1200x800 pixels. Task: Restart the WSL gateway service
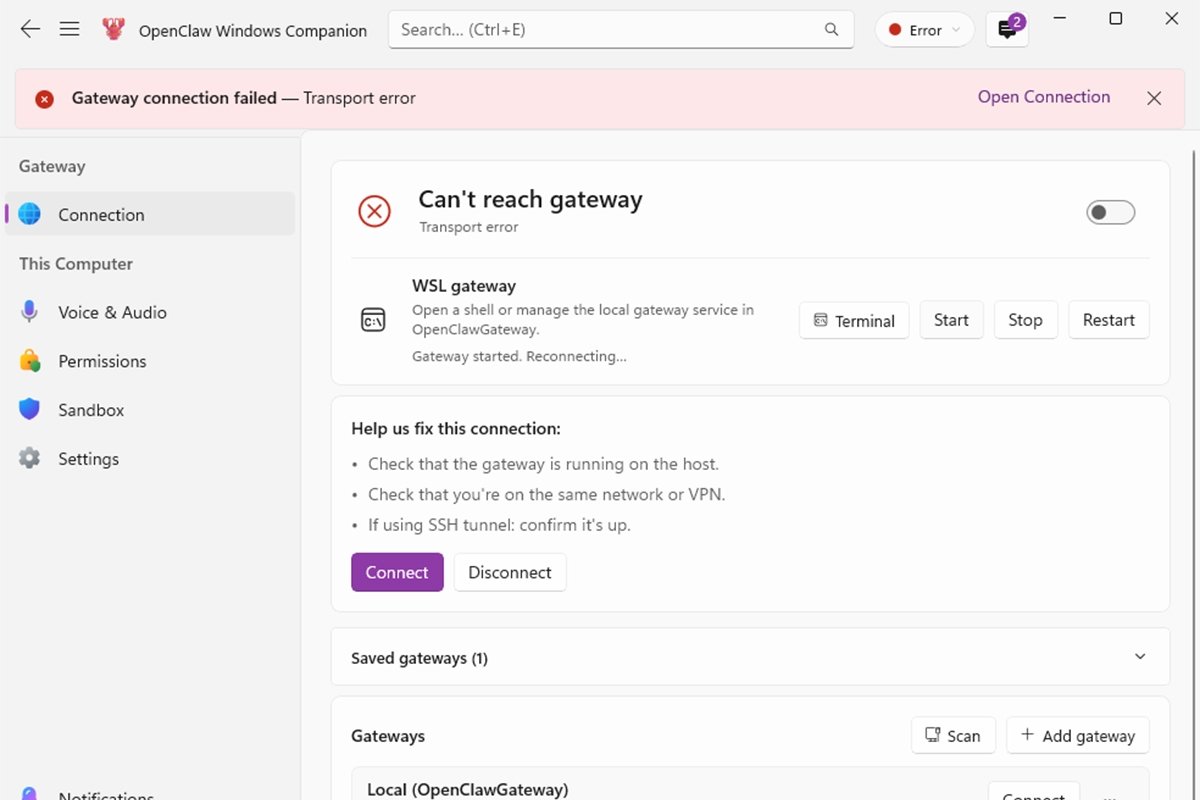click(1108, 320)
